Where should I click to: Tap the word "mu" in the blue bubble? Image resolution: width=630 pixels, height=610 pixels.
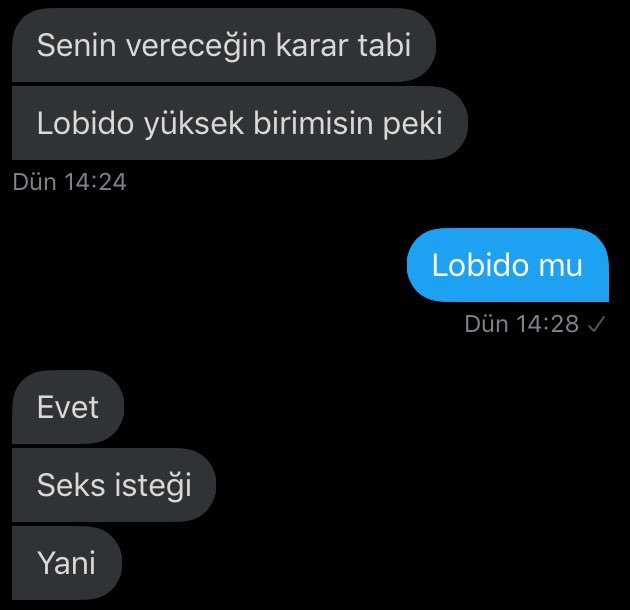[560, 267]
